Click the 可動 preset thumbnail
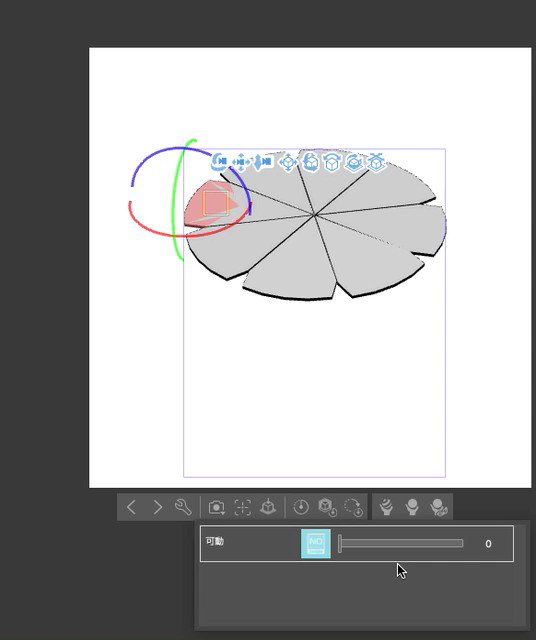536x640 pixels. pos(316,544)
